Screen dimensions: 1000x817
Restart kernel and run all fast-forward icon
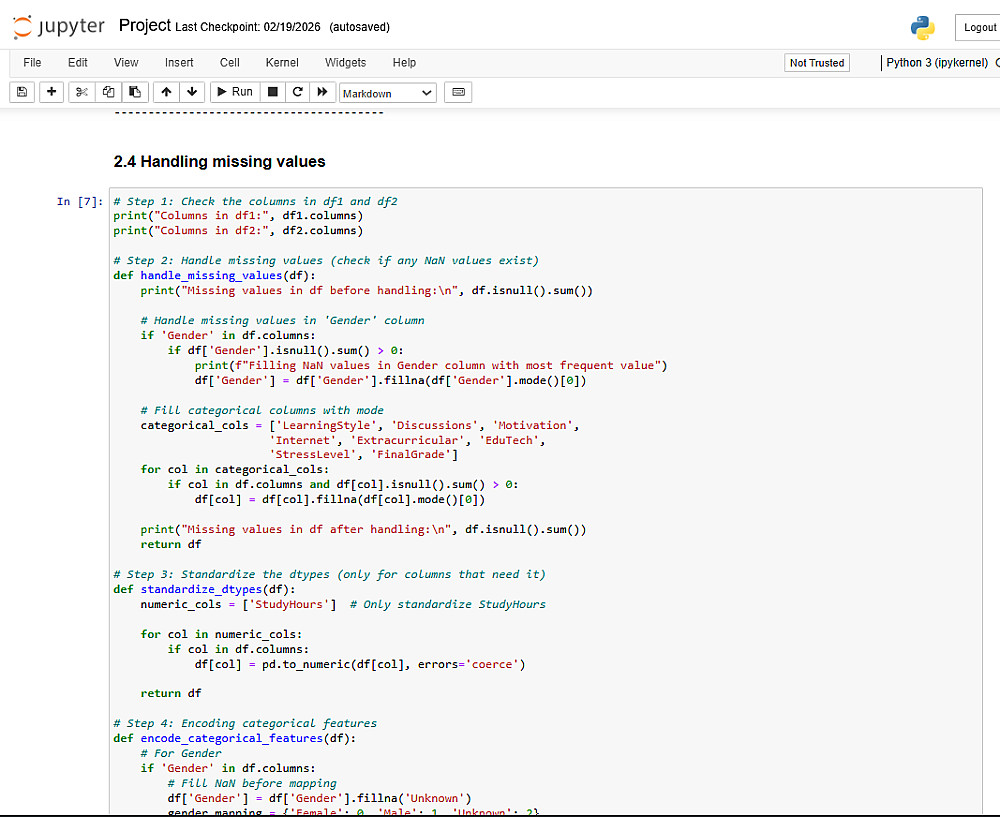322,92
